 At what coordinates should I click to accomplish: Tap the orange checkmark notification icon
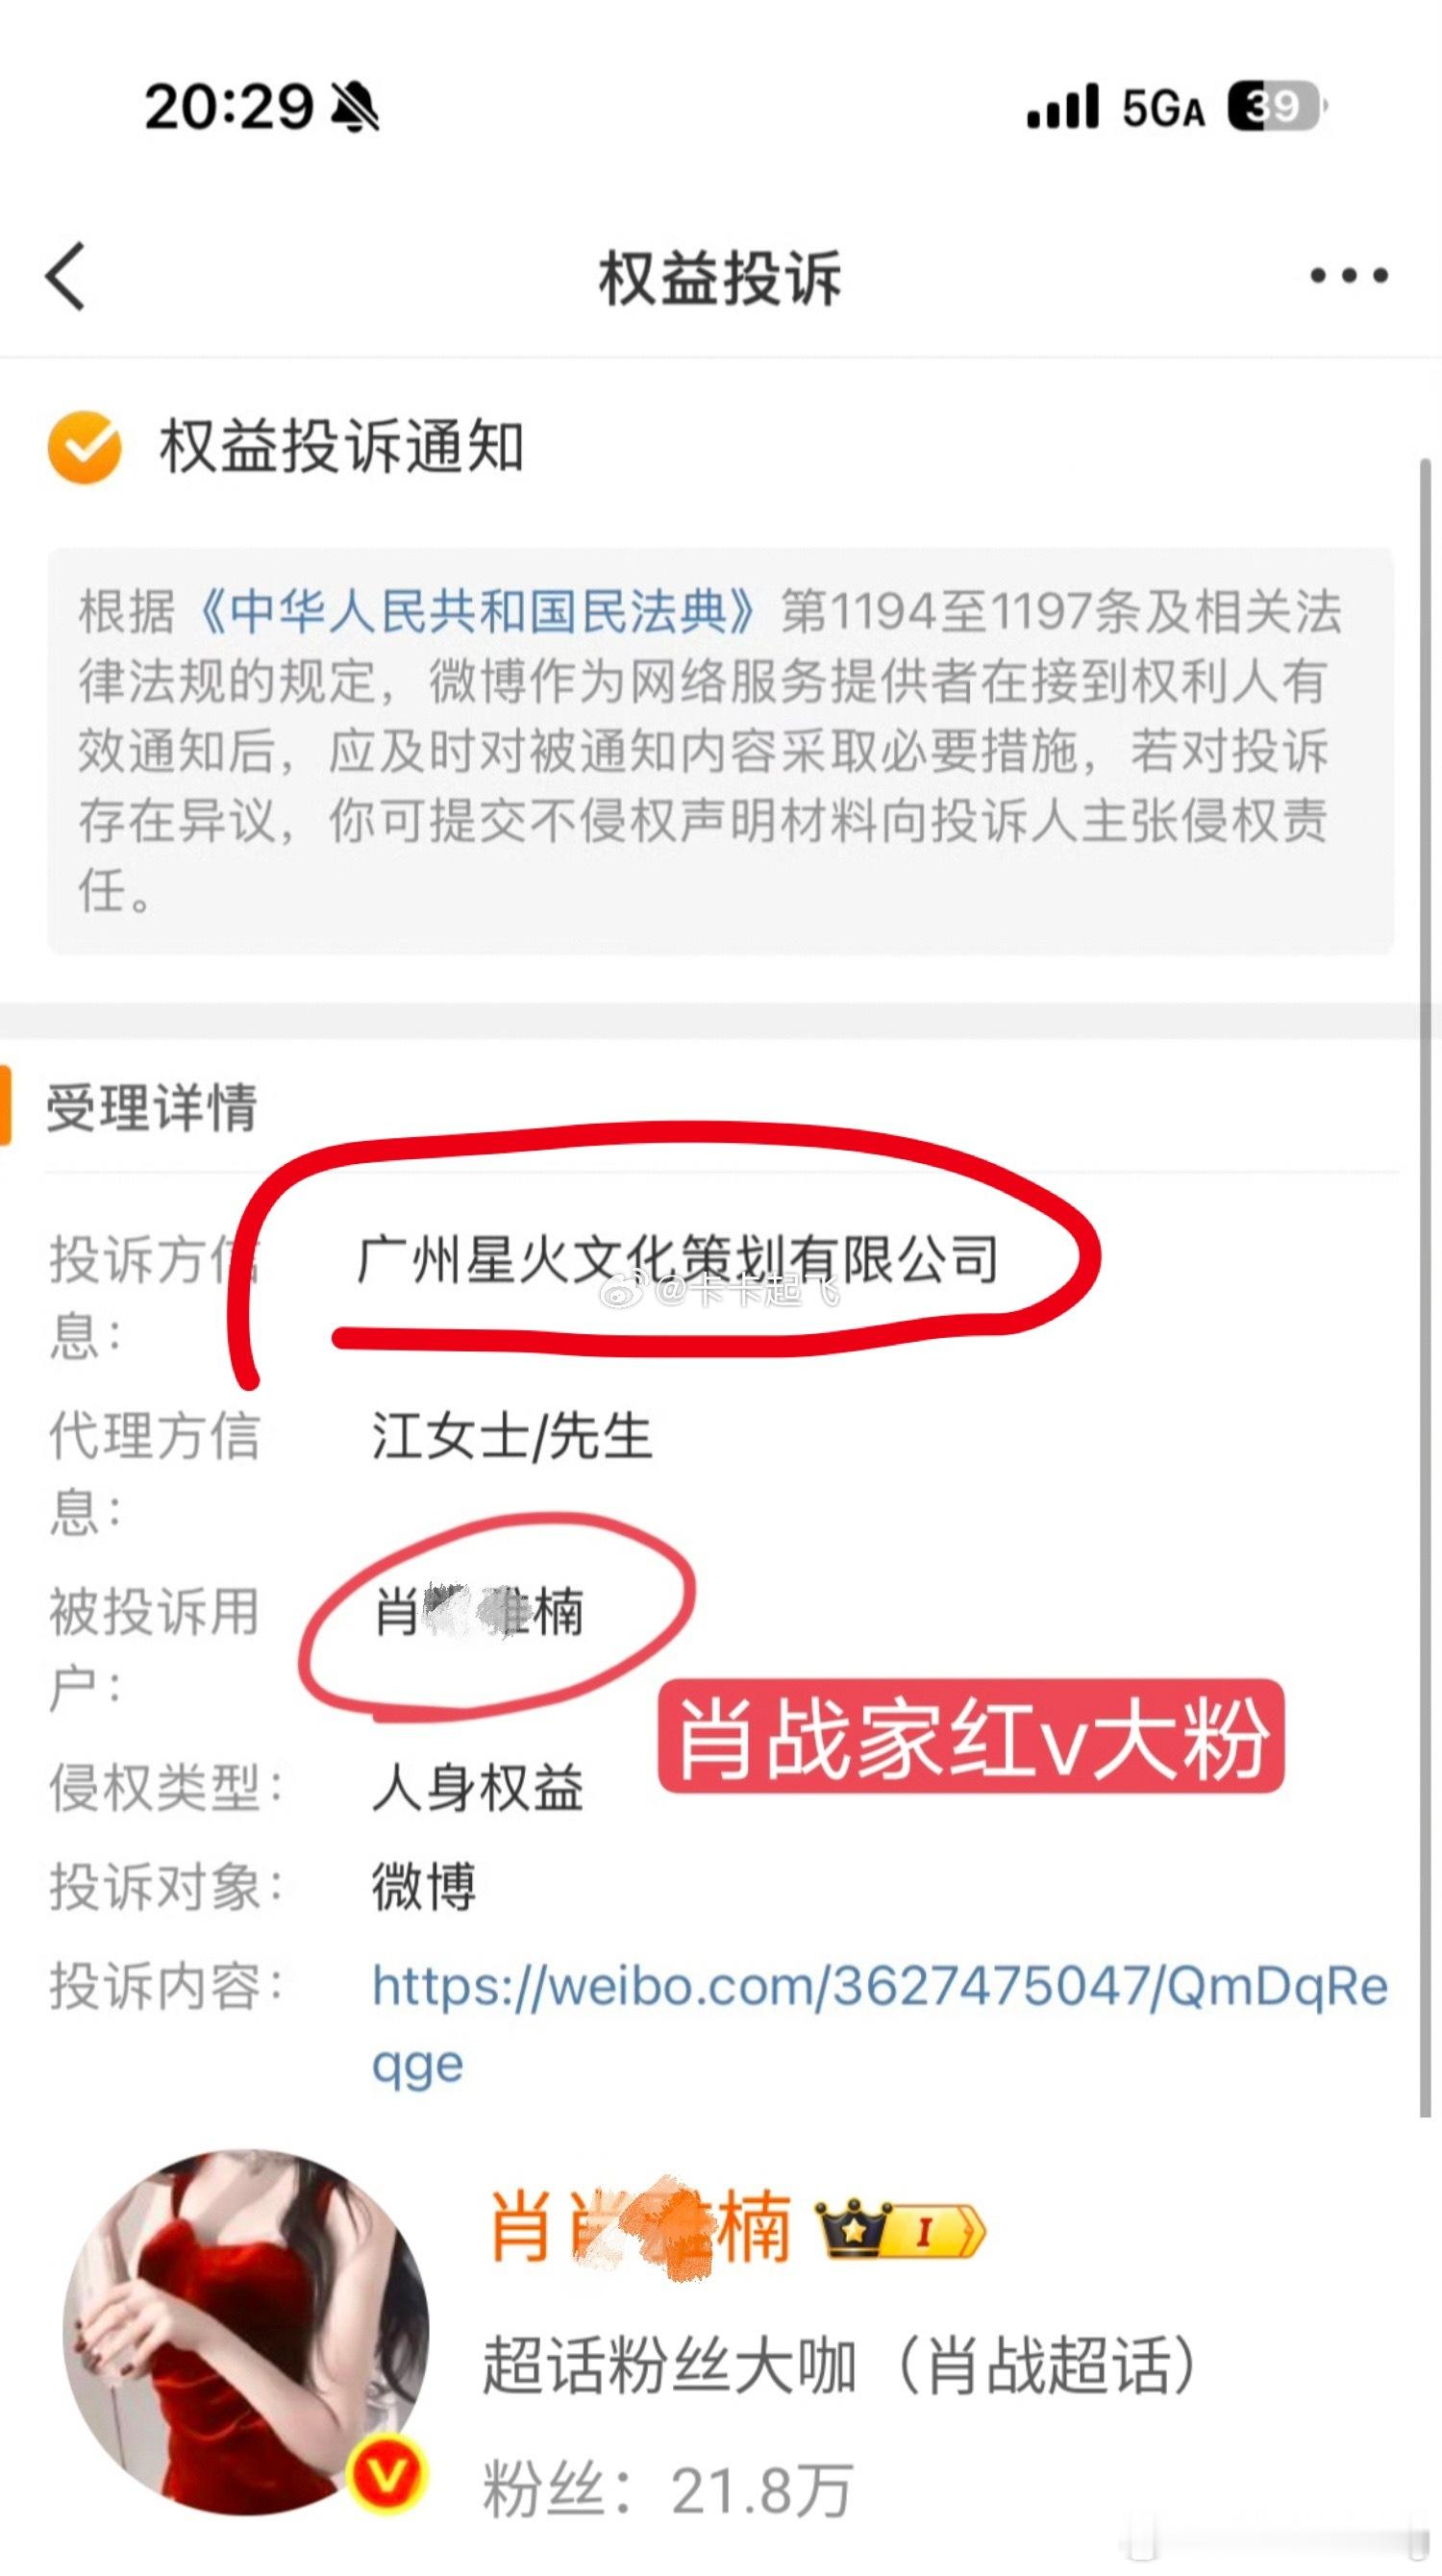coord(85,447)
